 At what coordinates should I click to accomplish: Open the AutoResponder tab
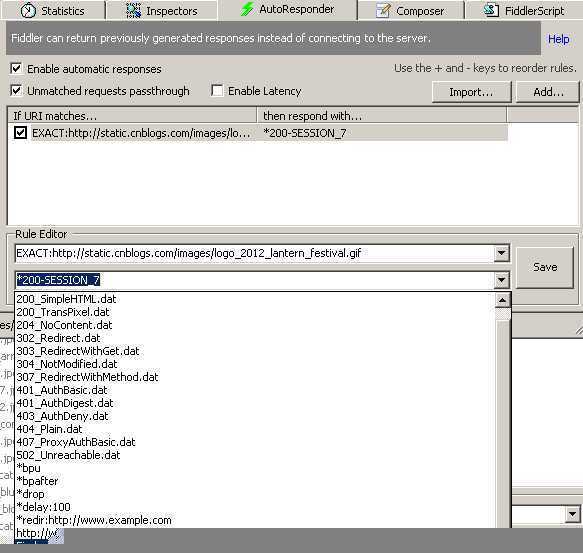287,9
